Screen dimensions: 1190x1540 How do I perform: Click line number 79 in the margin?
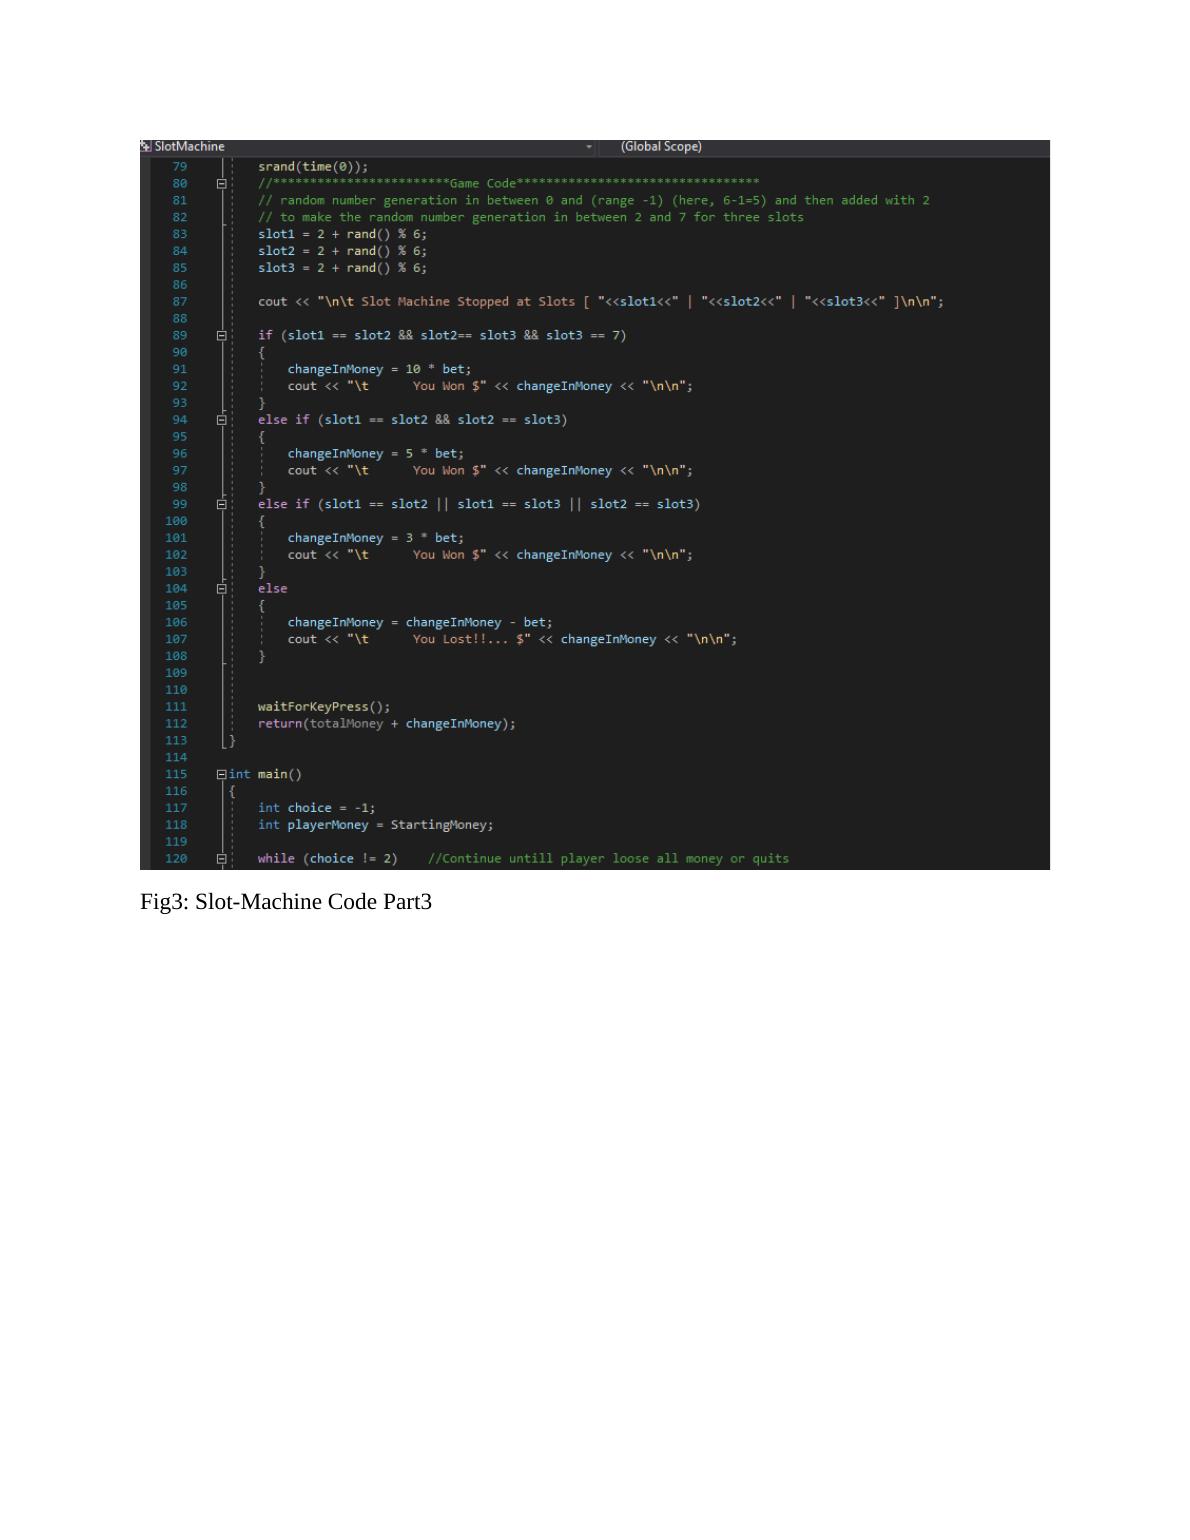click(x=179, y=167)
